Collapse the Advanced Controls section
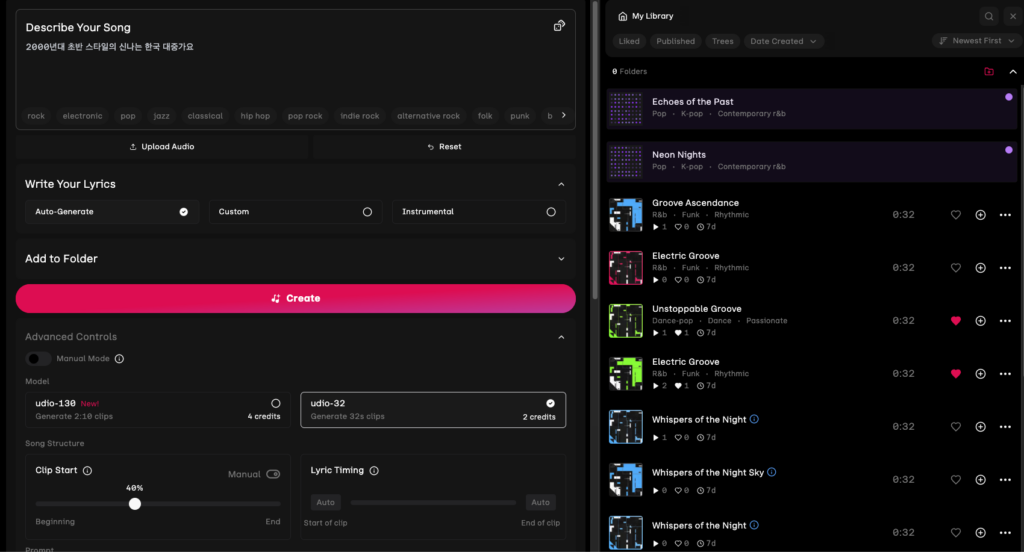The image size is (1024, 552). (561, 337)
